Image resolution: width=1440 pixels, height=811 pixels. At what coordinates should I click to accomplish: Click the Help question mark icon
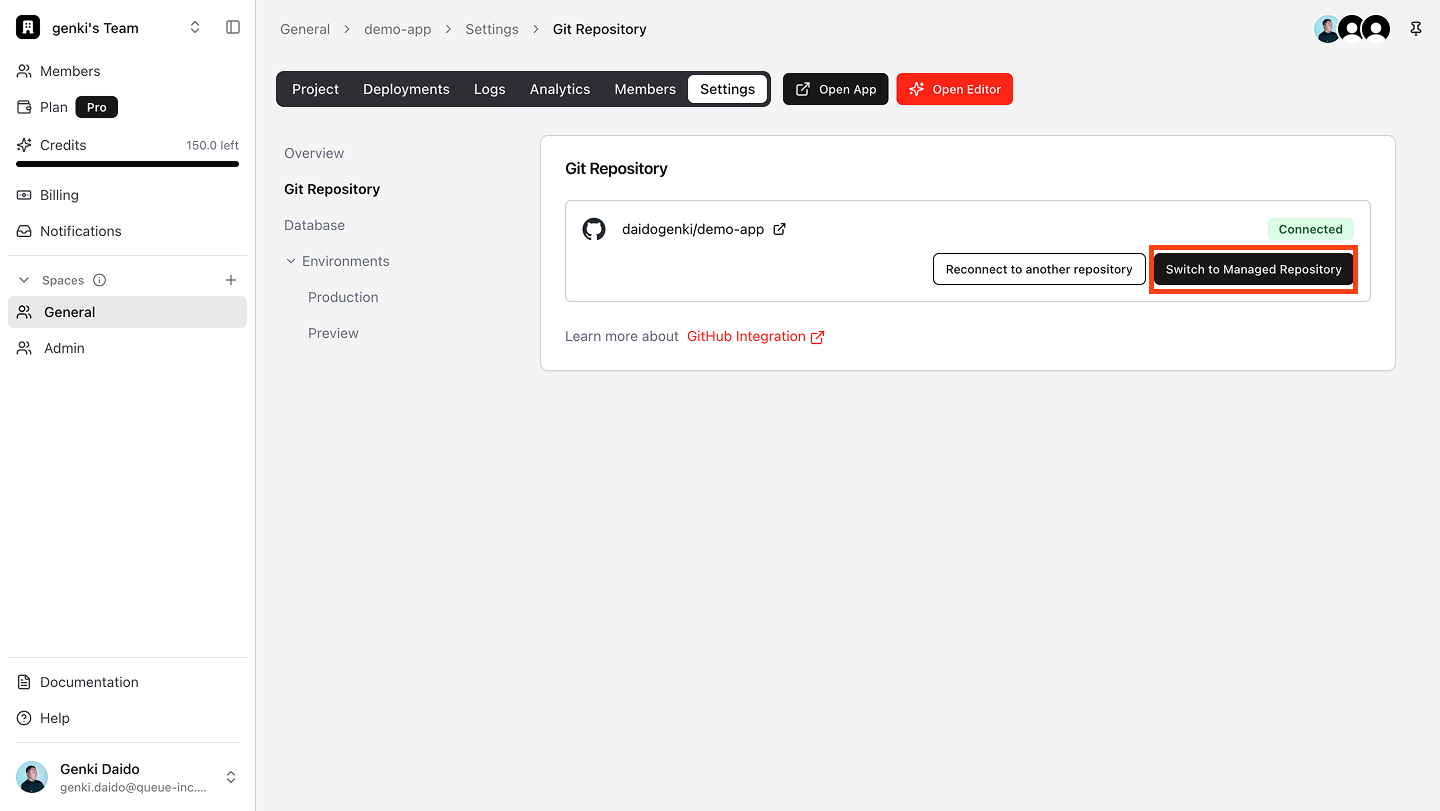pos(24,718)
